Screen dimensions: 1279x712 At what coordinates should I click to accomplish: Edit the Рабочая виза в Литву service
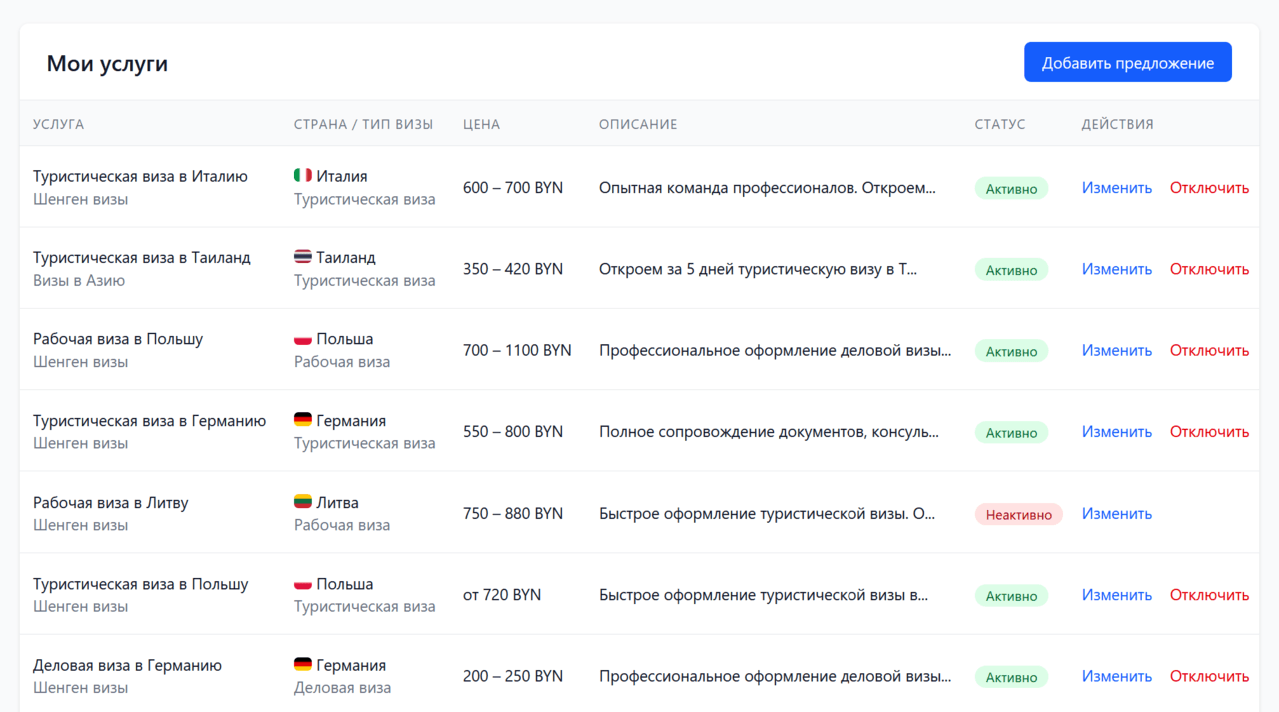click(1117, 513)
